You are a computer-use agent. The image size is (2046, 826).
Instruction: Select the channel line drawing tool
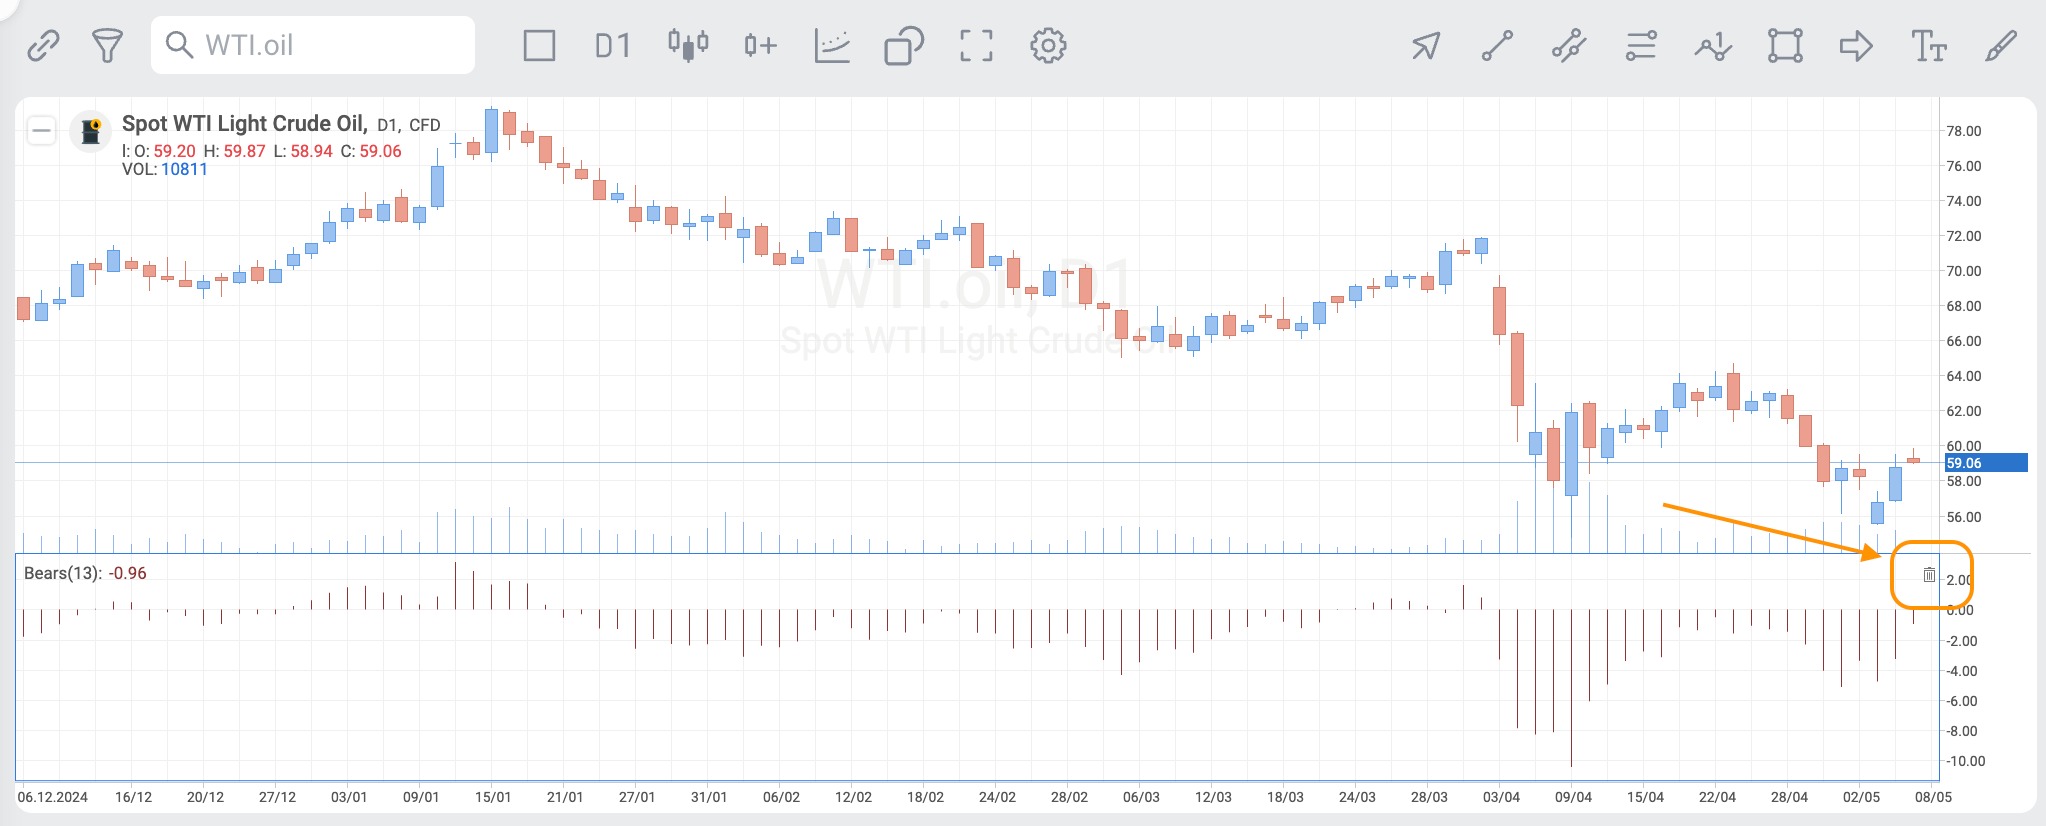pos(1569,45)
